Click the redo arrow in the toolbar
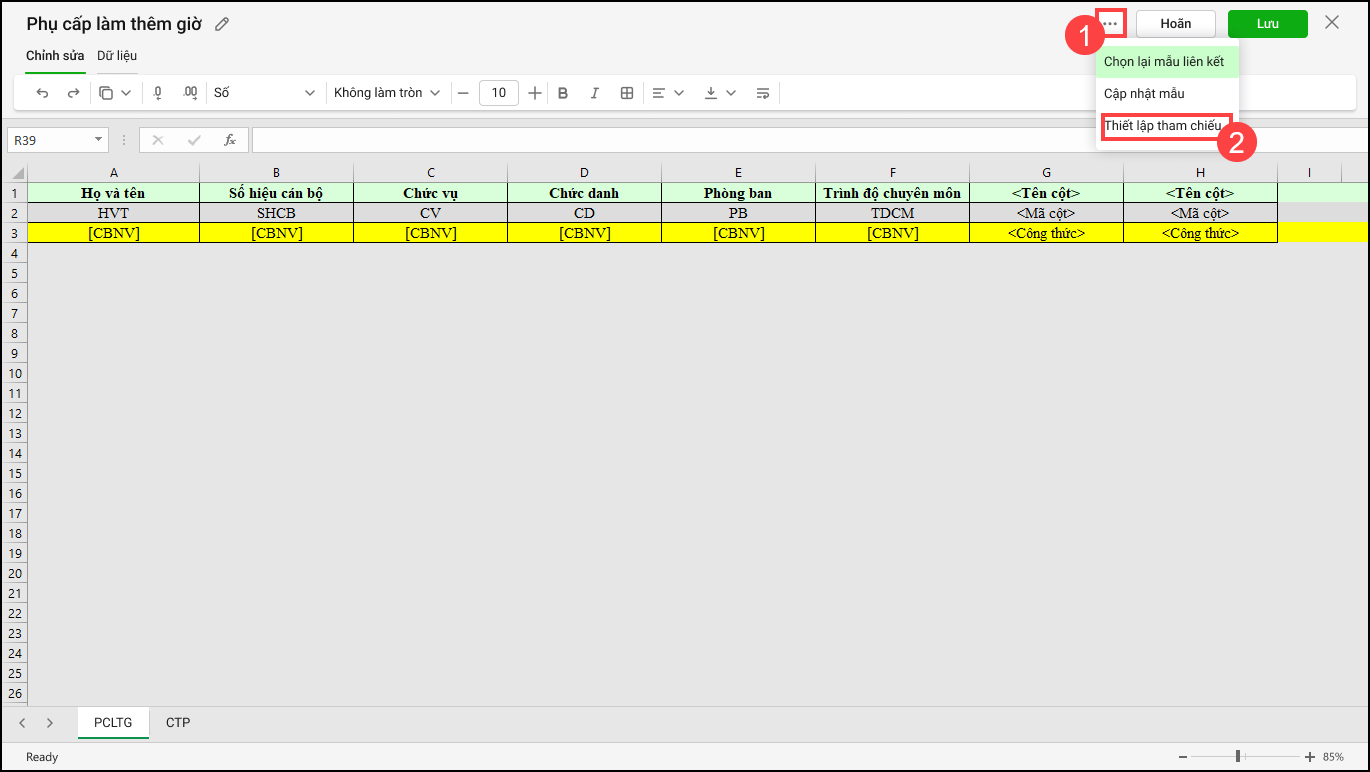1370x772 pixels. [73, 93]
